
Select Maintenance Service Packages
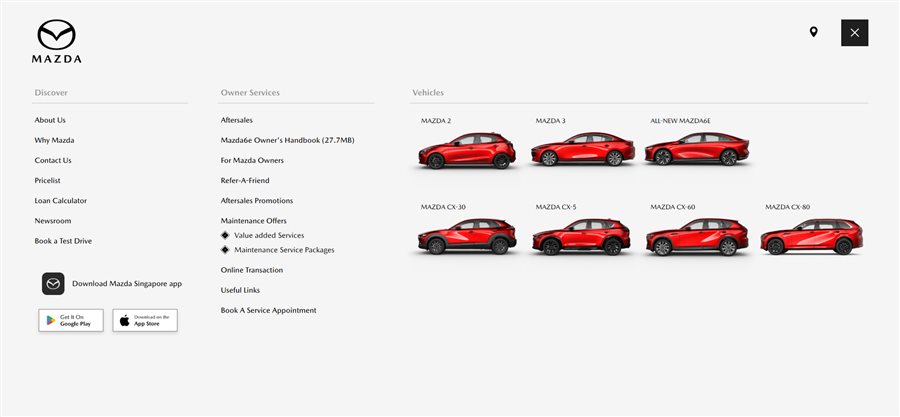(284, 250)
